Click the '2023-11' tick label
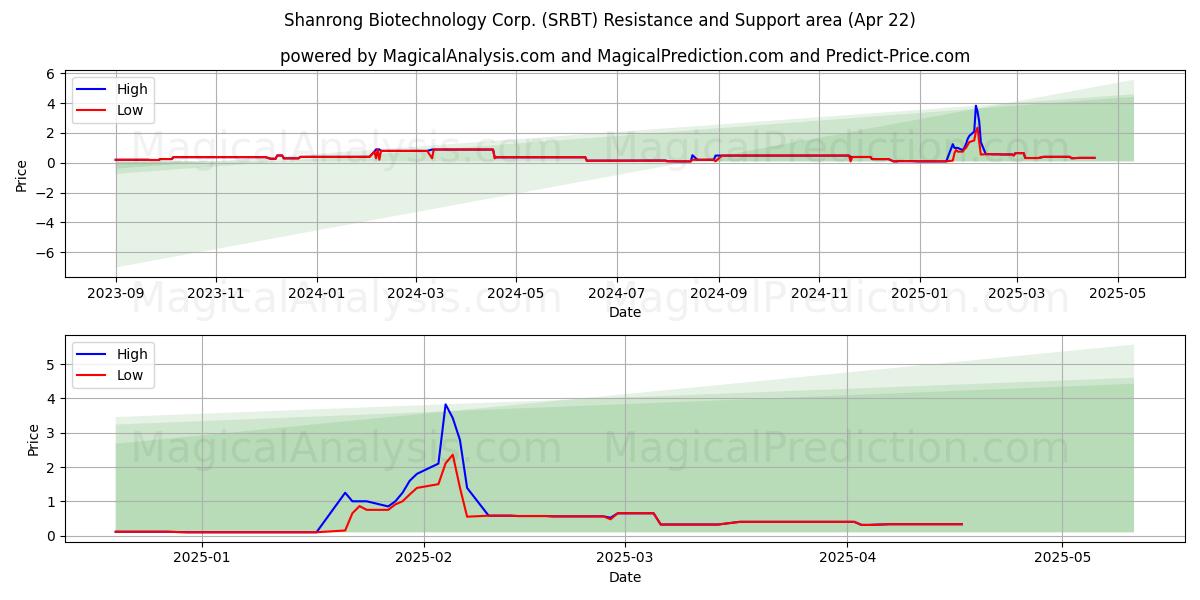 (x=216, y=294)
